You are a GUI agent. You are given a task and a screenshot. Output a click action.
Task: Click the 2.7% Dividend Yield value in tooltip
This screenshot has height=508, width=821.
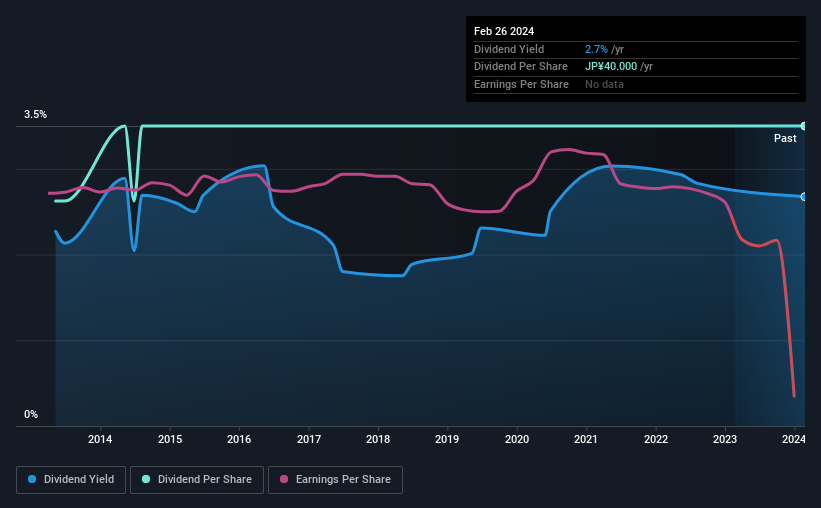pos(596,49)
